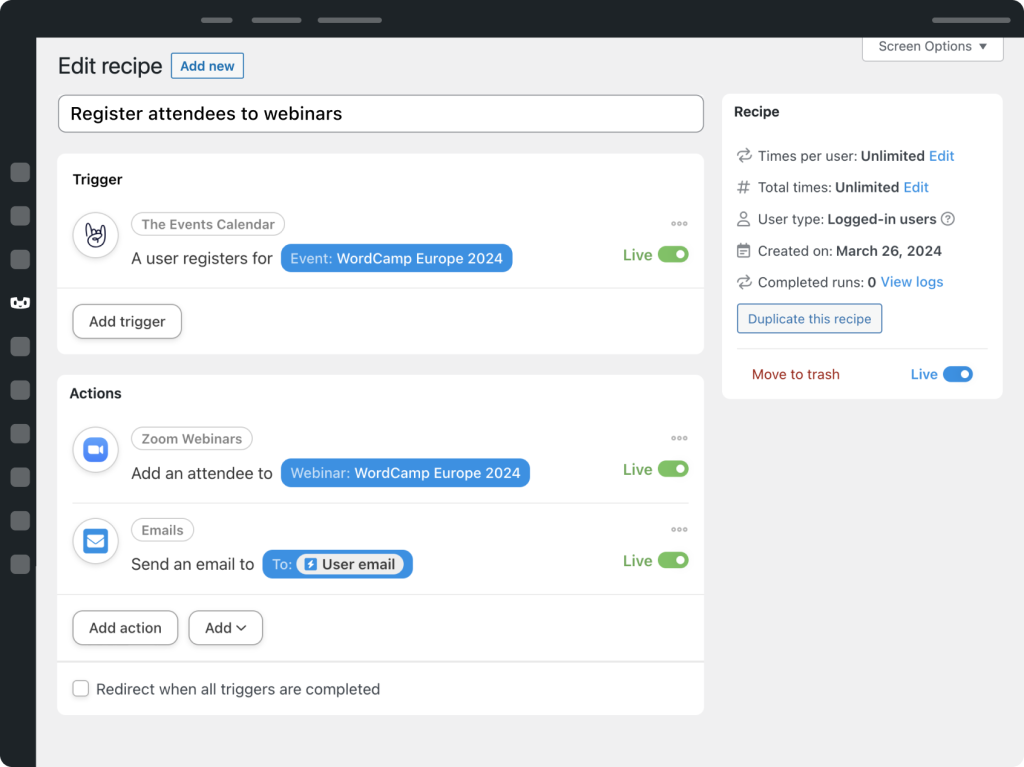The image size is (1024, 767).
Task: Click the Add new button
Action: [x=207, y=66]
